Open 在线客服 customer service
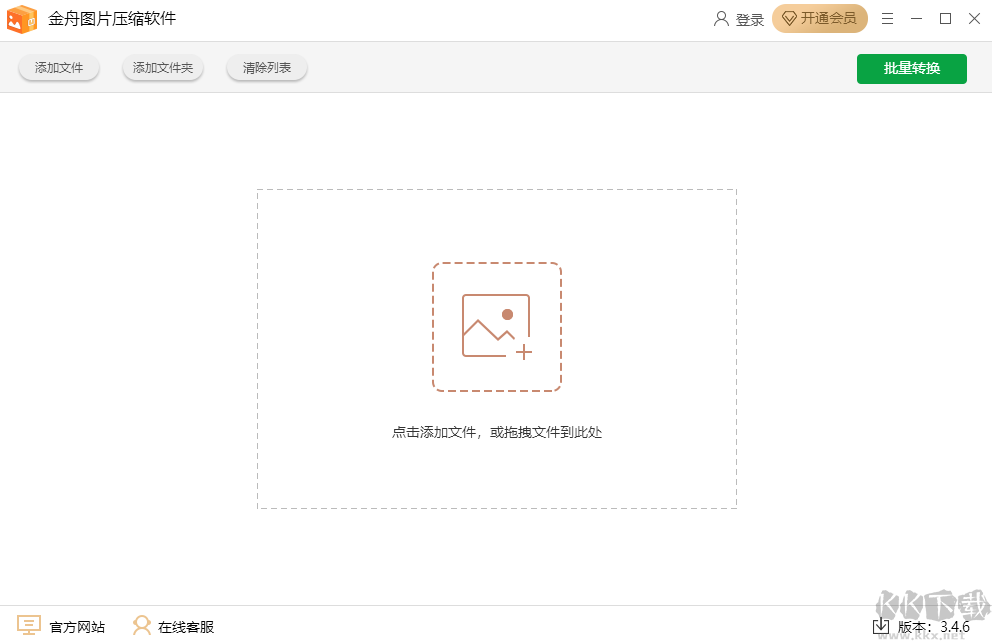The width and height of the screenshot is (992, 642). tap(186, 626)
